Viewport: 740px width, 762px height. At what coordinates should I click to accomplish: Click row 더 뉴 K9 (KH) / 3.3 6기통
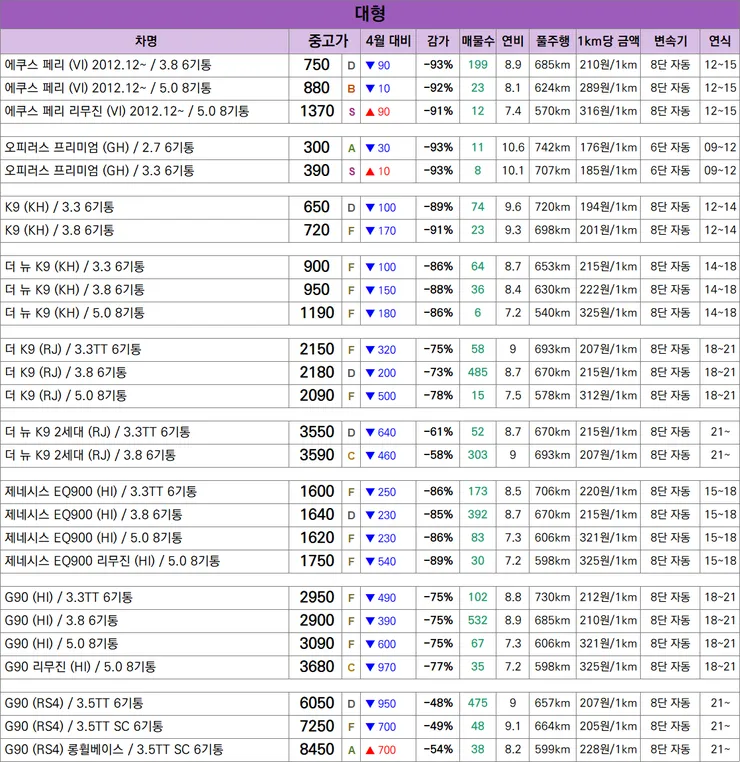pyautogui.click(x=370, y=267)
